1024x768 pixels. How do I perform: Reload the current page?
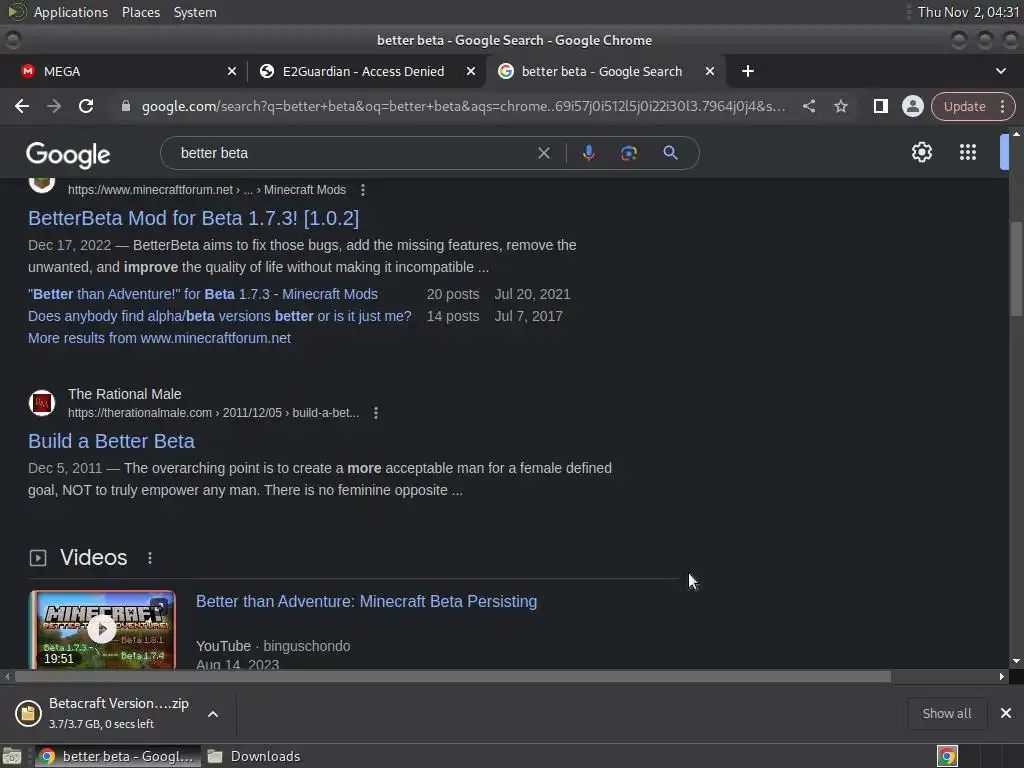pos(86,106)
